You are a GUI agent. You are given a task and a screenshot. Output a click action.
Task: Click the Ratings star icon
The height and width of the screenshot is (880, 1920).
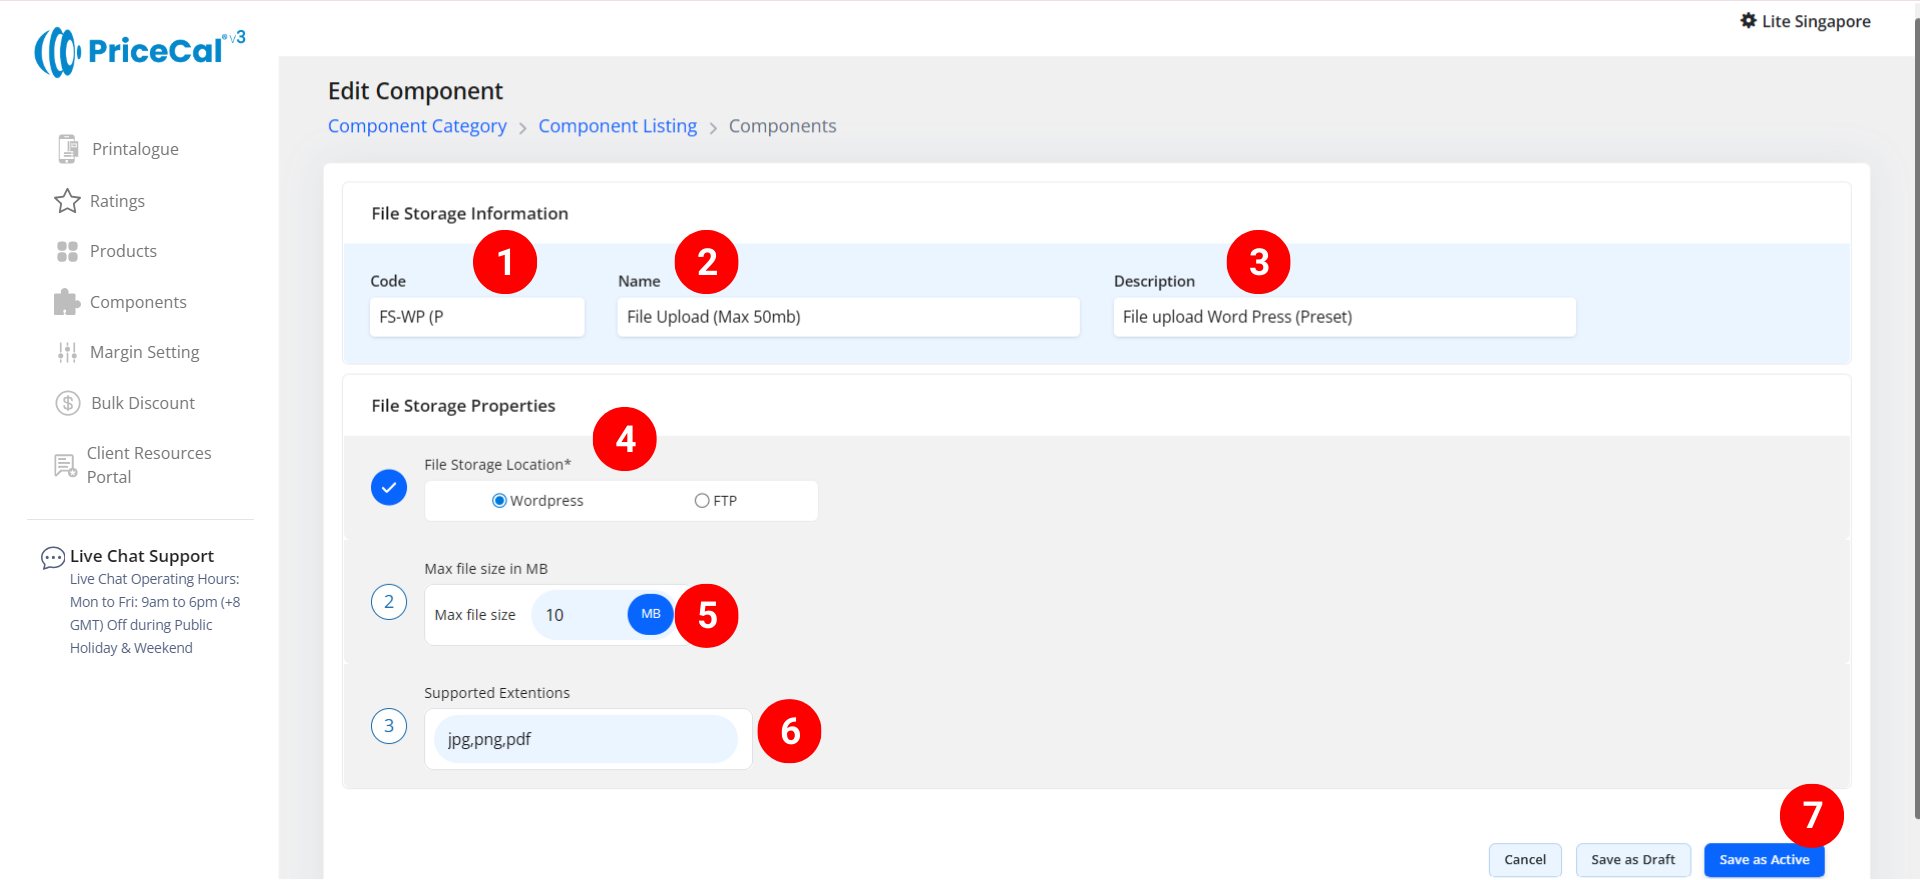[x=67, y=201]
